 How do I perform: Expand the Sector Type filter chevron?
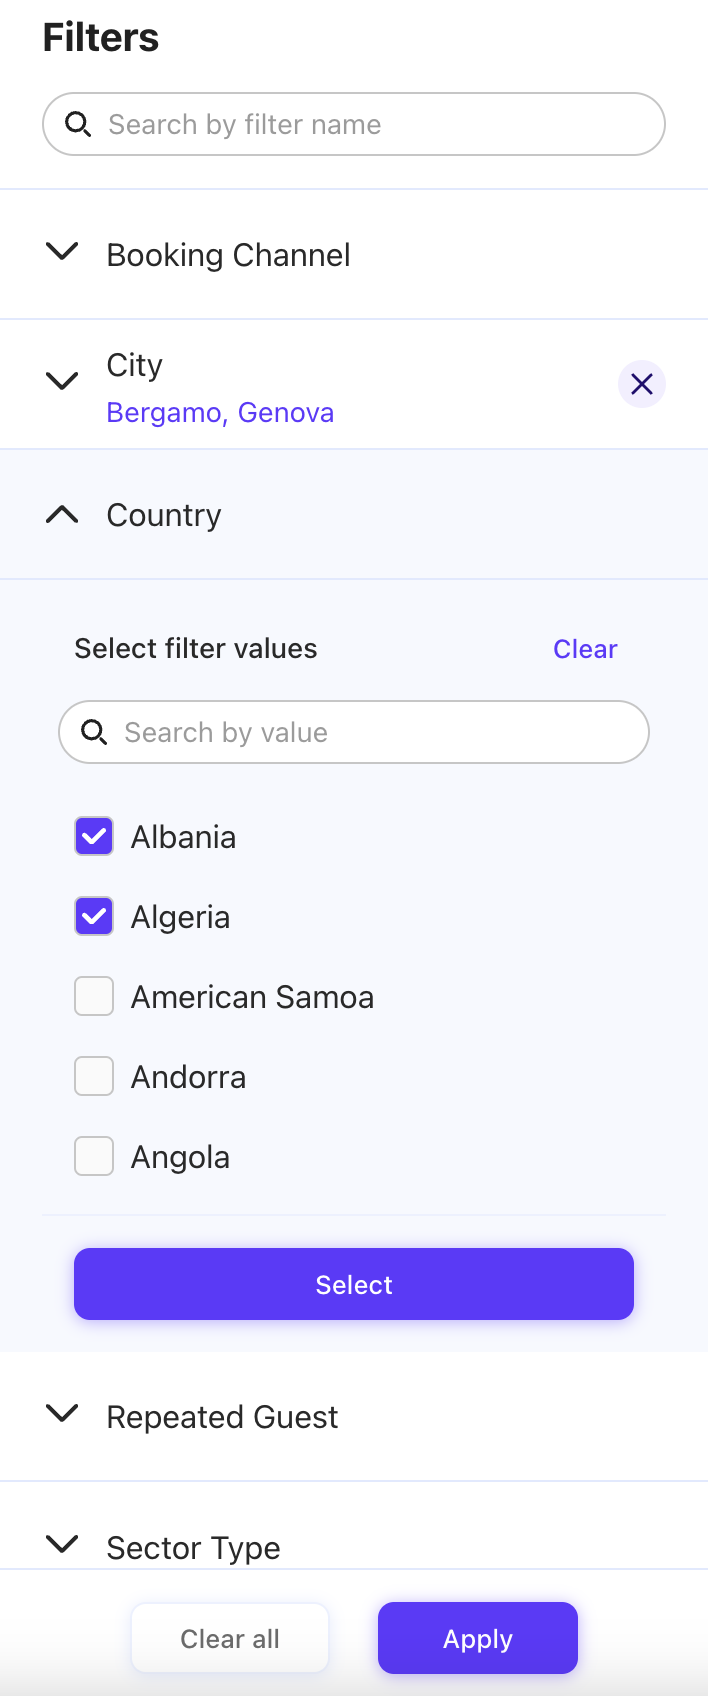click(62, 1545)
